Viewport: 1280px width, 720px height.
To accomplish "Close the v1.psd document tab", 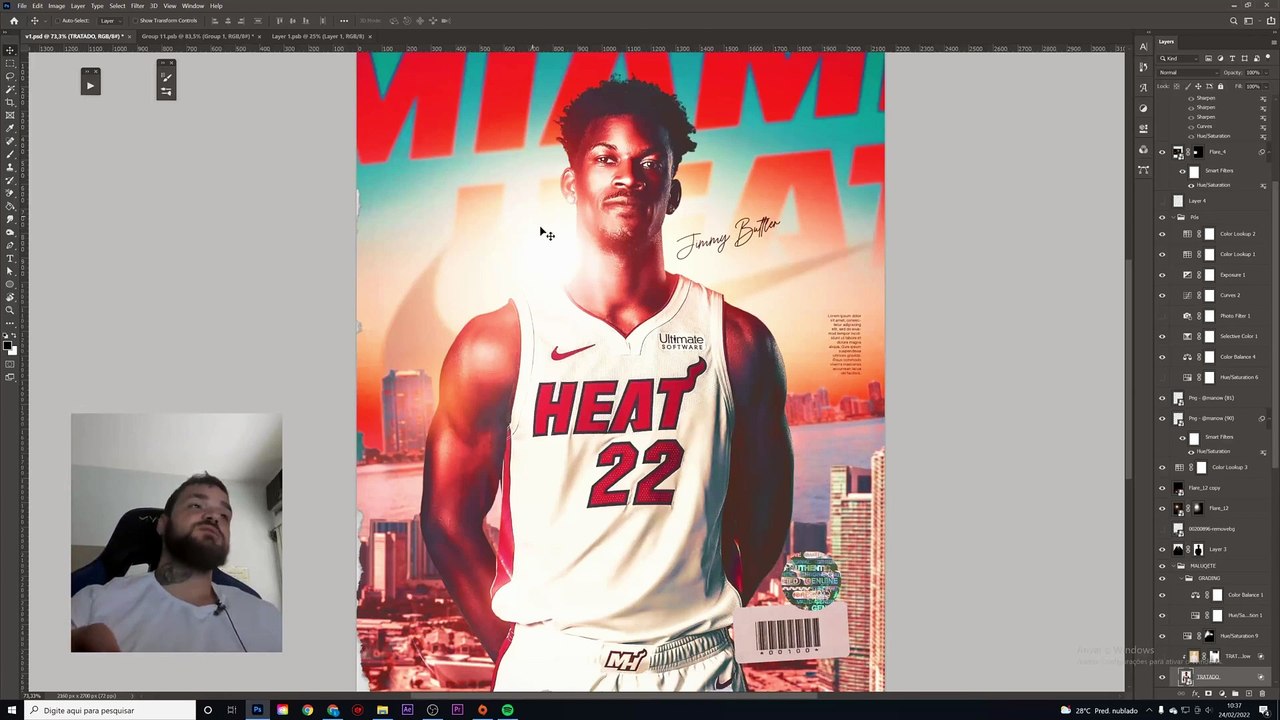I will point(129,37).
